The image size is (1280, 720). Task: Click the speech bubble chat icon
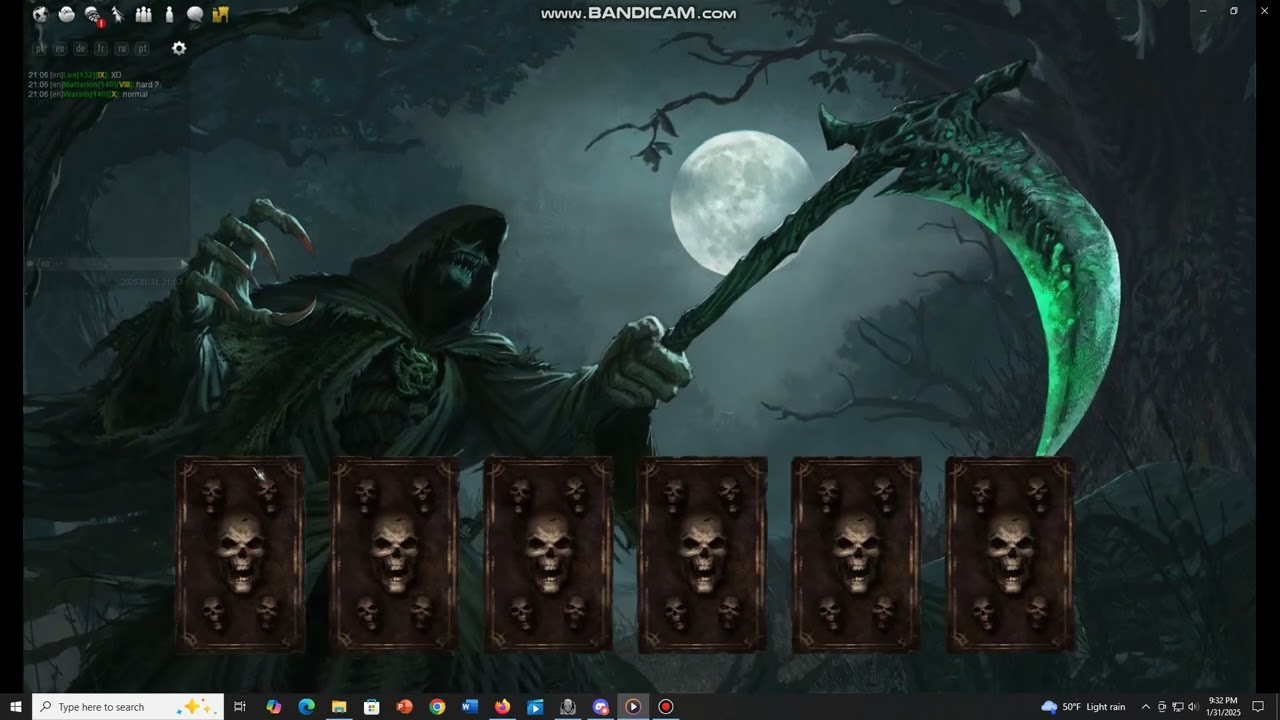tap(195, 14)
